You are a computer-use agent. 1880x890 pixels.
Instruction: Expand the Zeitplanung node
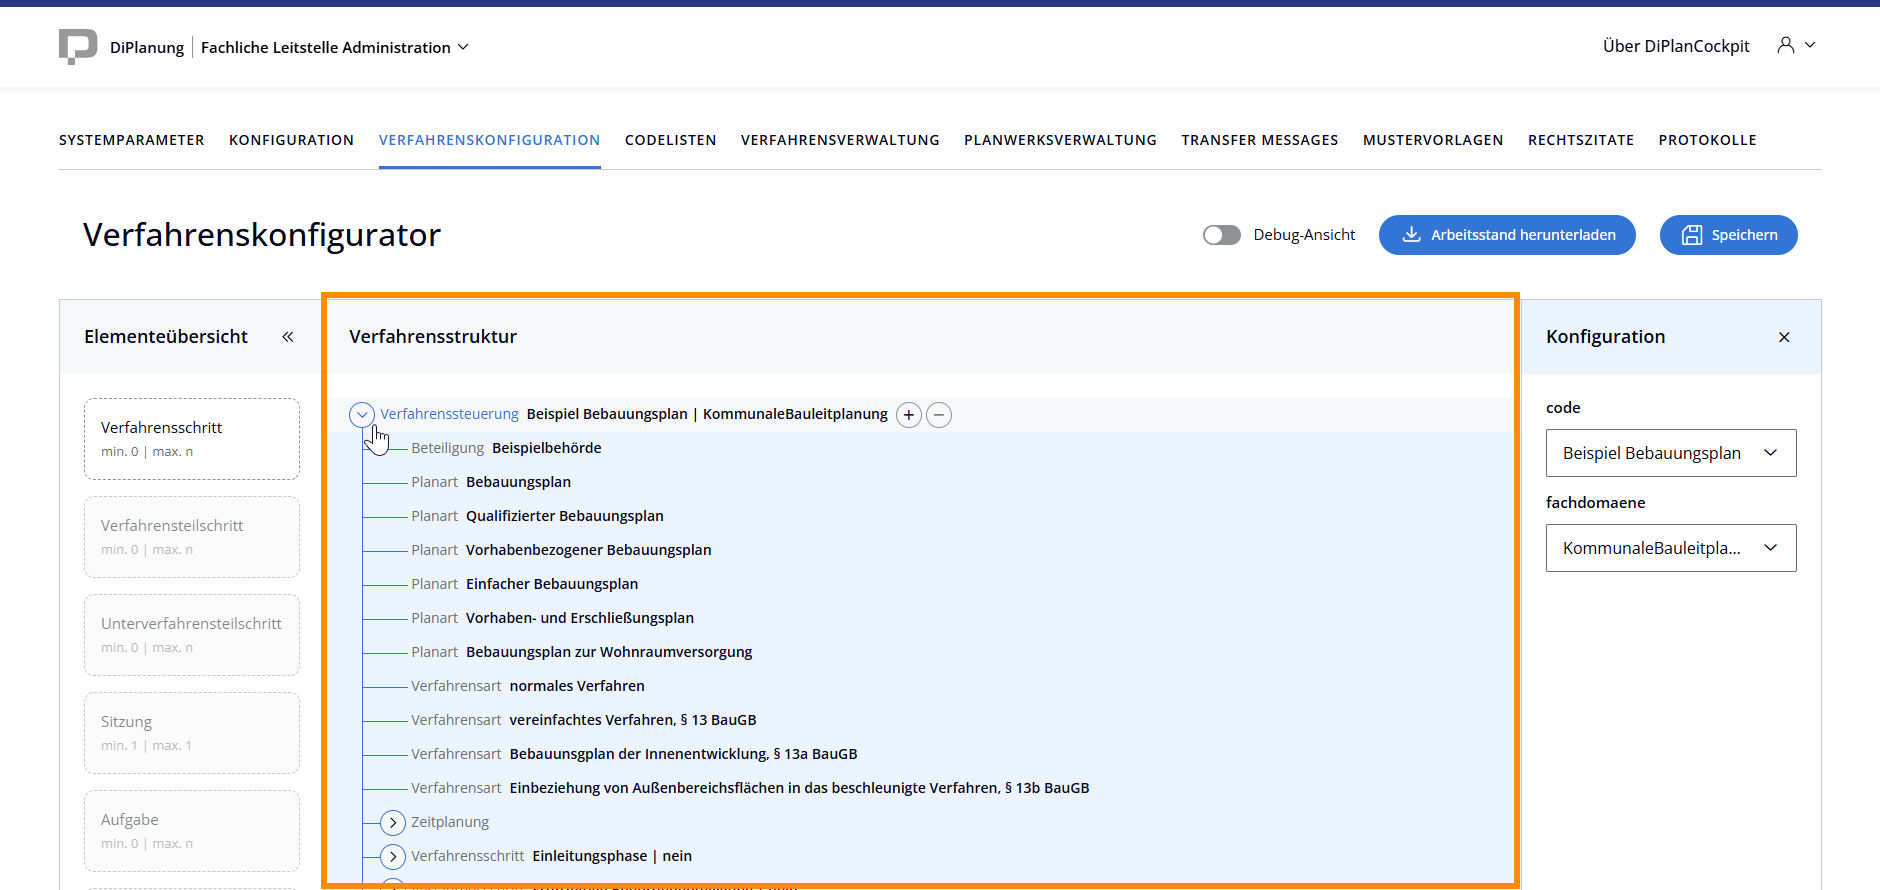pos(393,822)
